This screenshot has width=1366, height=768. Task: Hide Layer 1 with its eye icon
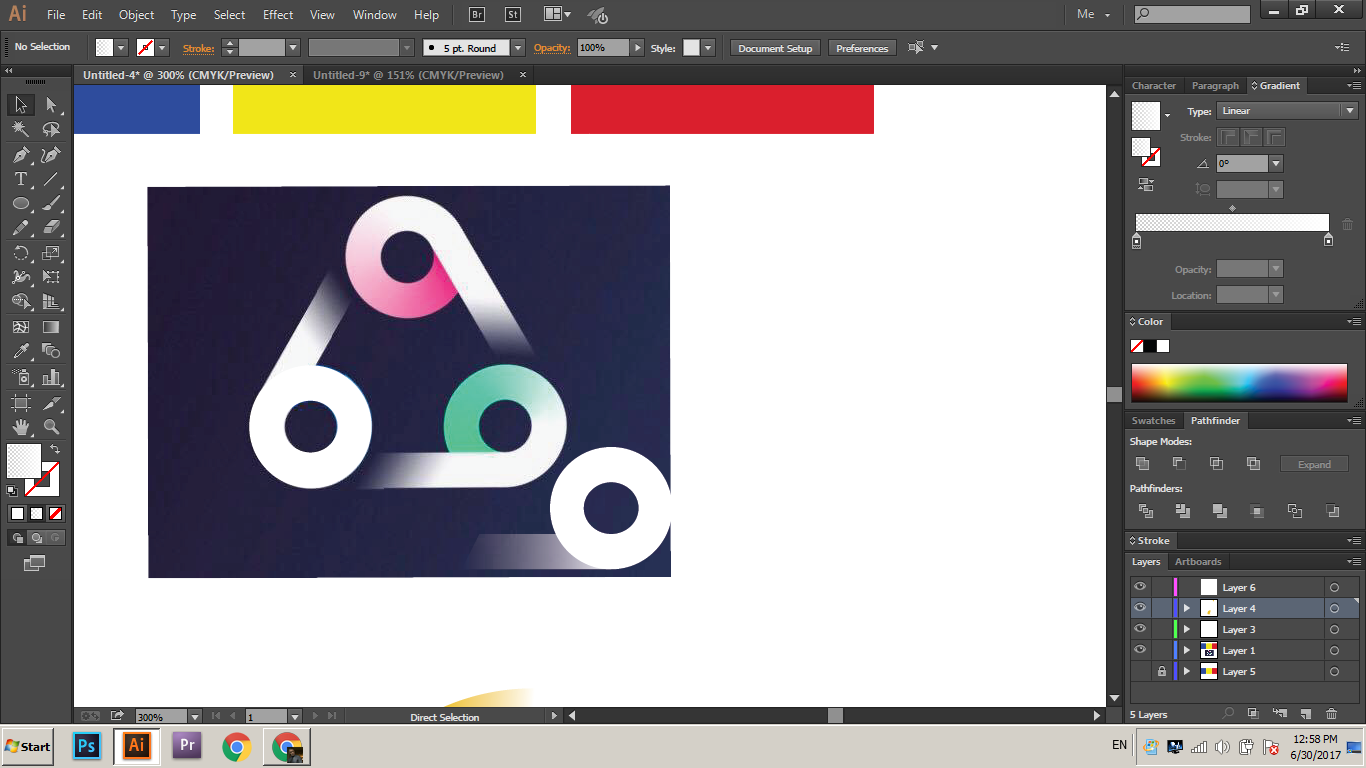point(1140,650)
